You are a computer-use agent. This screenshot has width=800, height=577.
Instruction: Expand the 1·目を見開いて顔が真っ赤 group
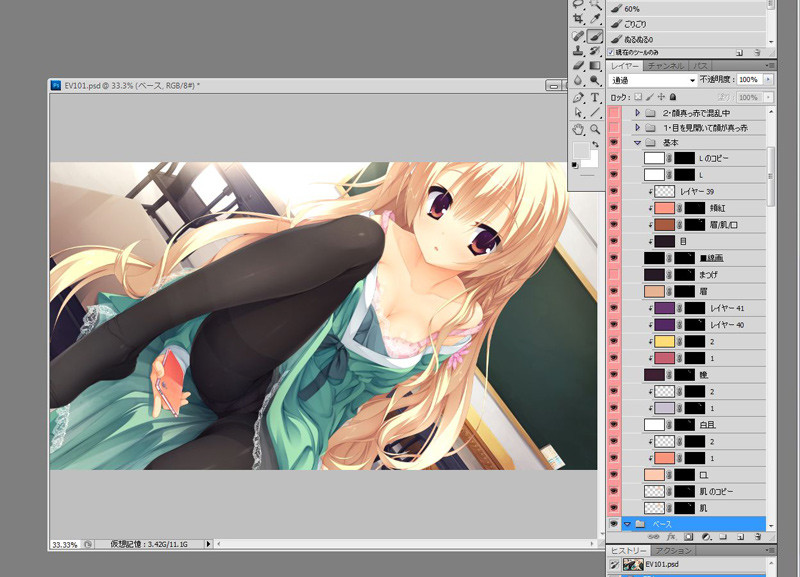click(x=637, y=128)
